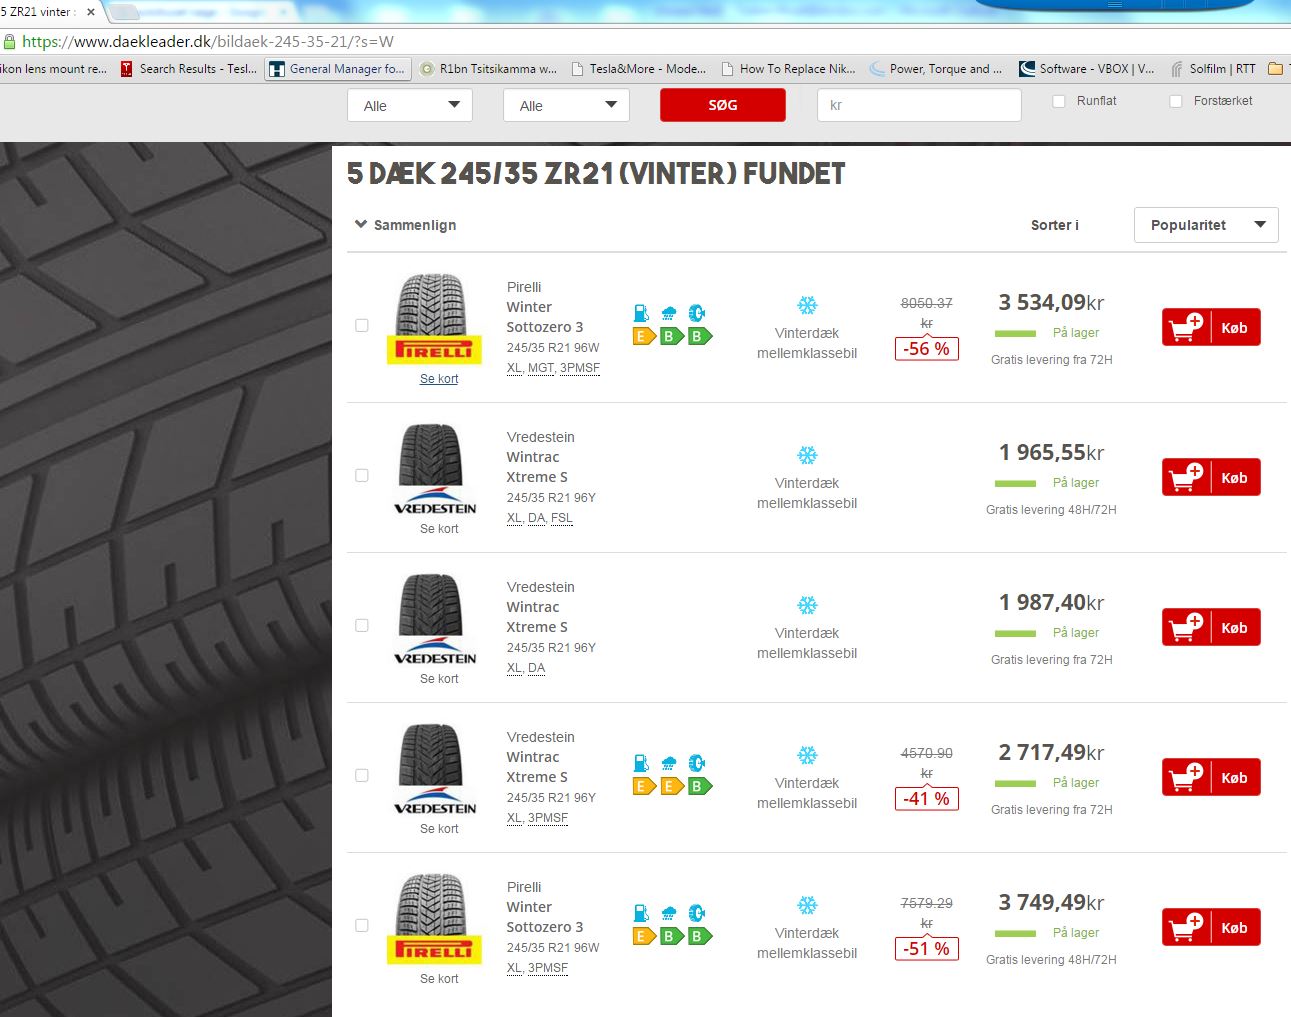
Task: Open the second Alle dropdown
Action: click(566, 105)
